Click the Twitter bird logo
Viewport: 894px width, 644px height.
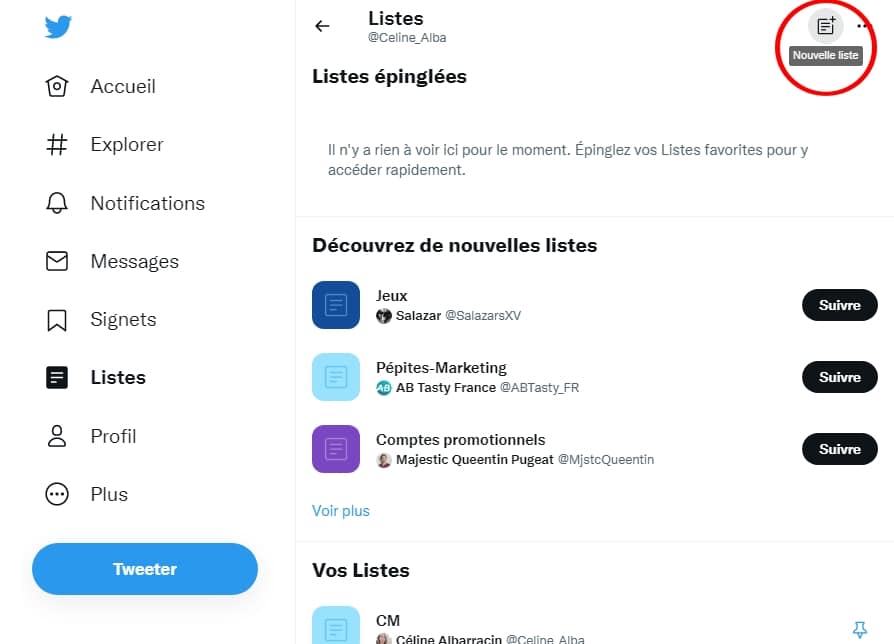pos(58,27)
